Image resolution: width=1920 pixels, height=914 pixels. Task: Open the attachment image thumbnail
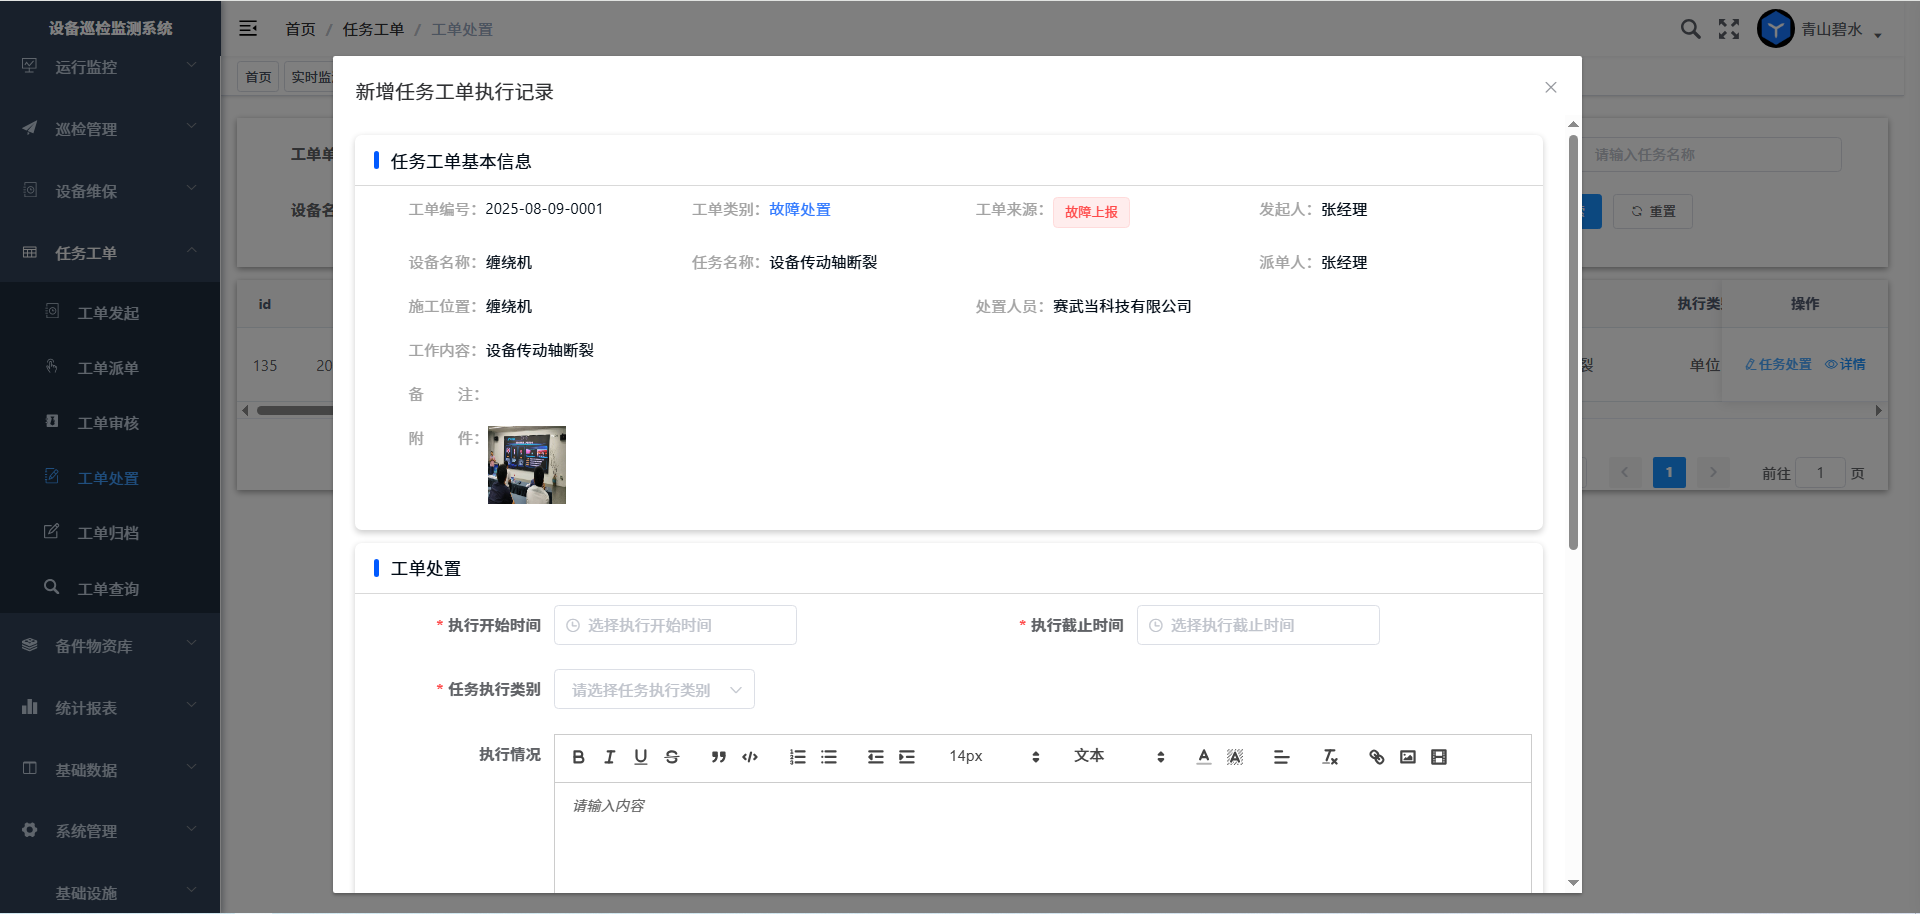527,465
